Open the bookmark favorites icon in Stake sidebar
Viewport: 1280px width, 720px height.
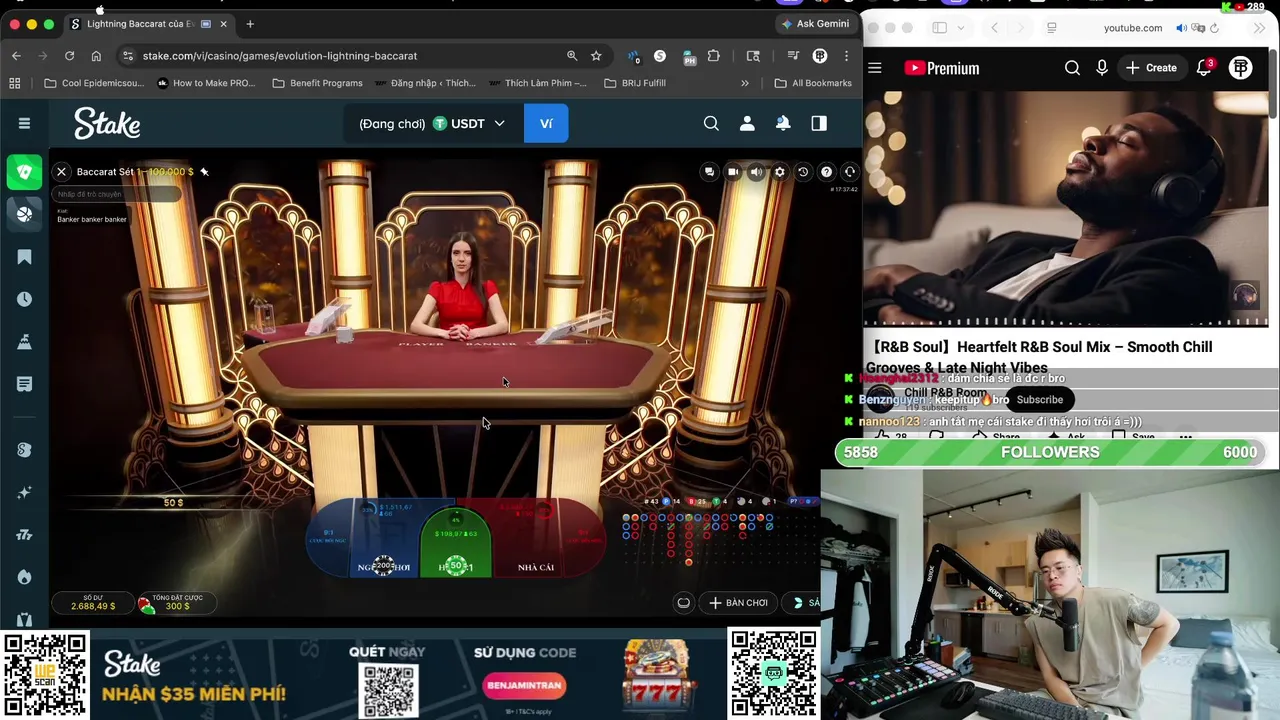(x=24, y=258)
